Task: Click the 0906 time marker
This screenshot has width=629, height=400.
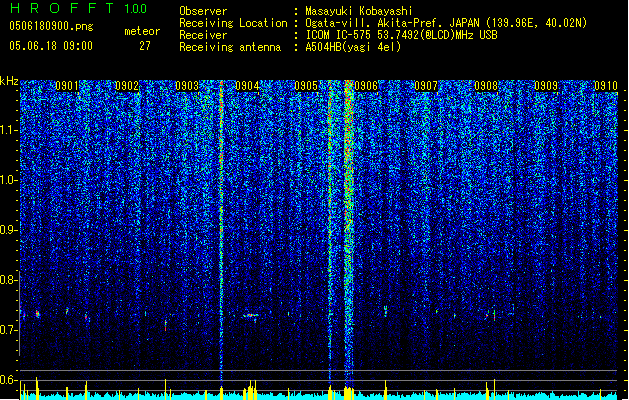Action: pos(366,86)
